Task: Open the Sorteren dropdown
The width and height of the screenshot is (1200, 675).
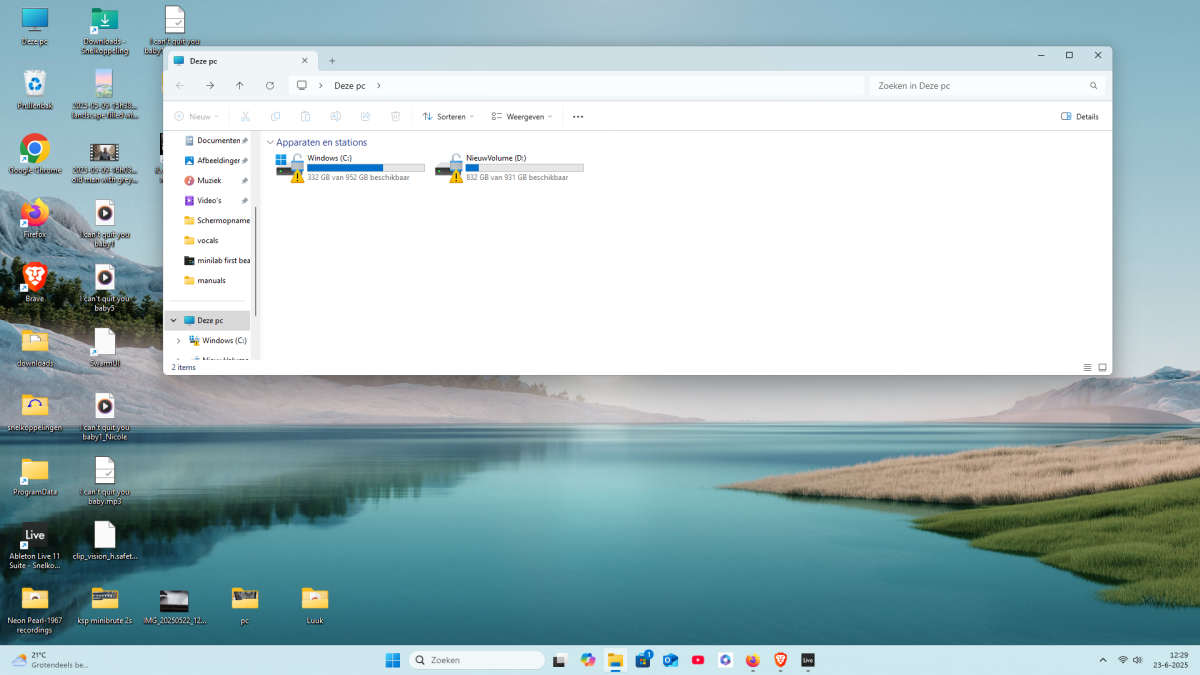Action: (x=448, y=116)
